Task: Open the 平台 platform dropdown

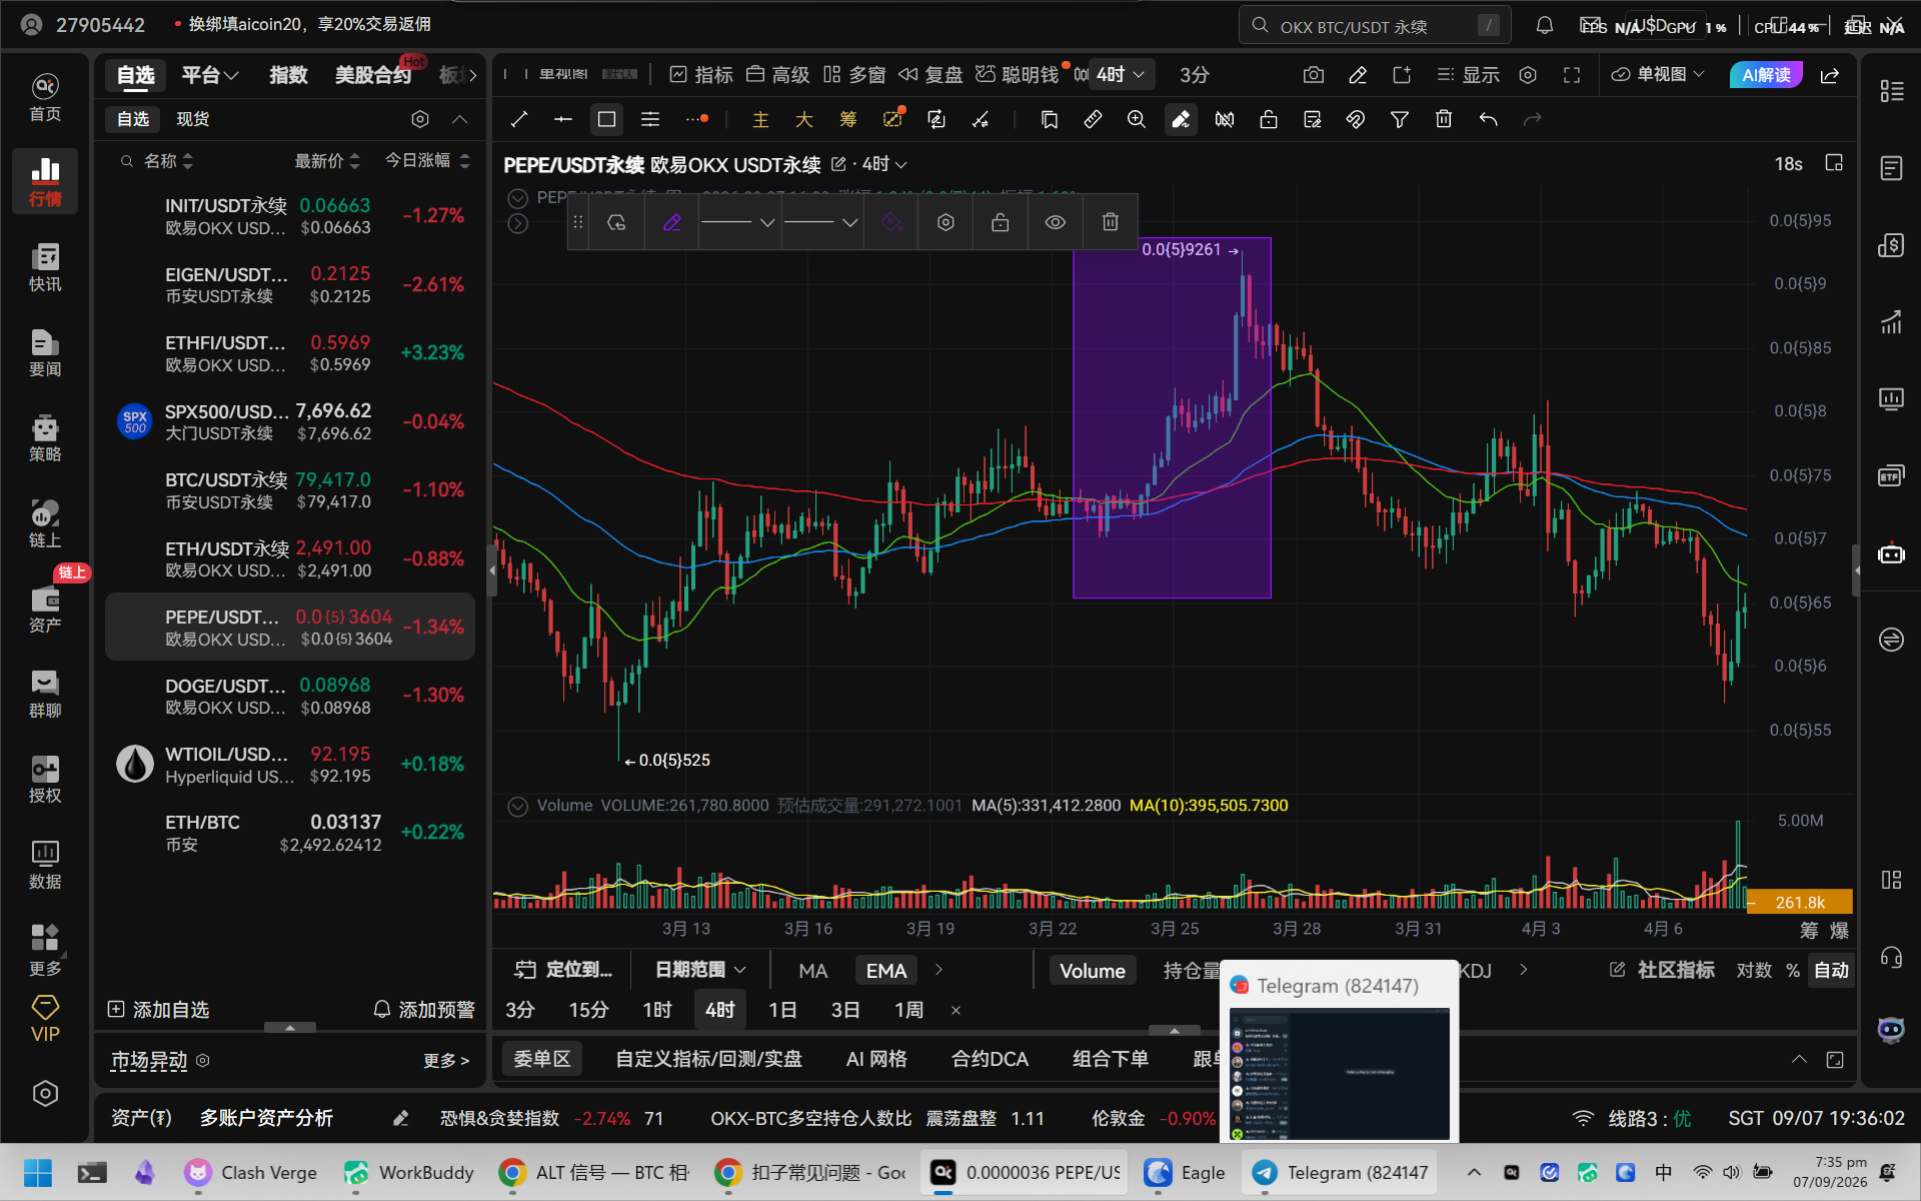Action: pos(210,75)
